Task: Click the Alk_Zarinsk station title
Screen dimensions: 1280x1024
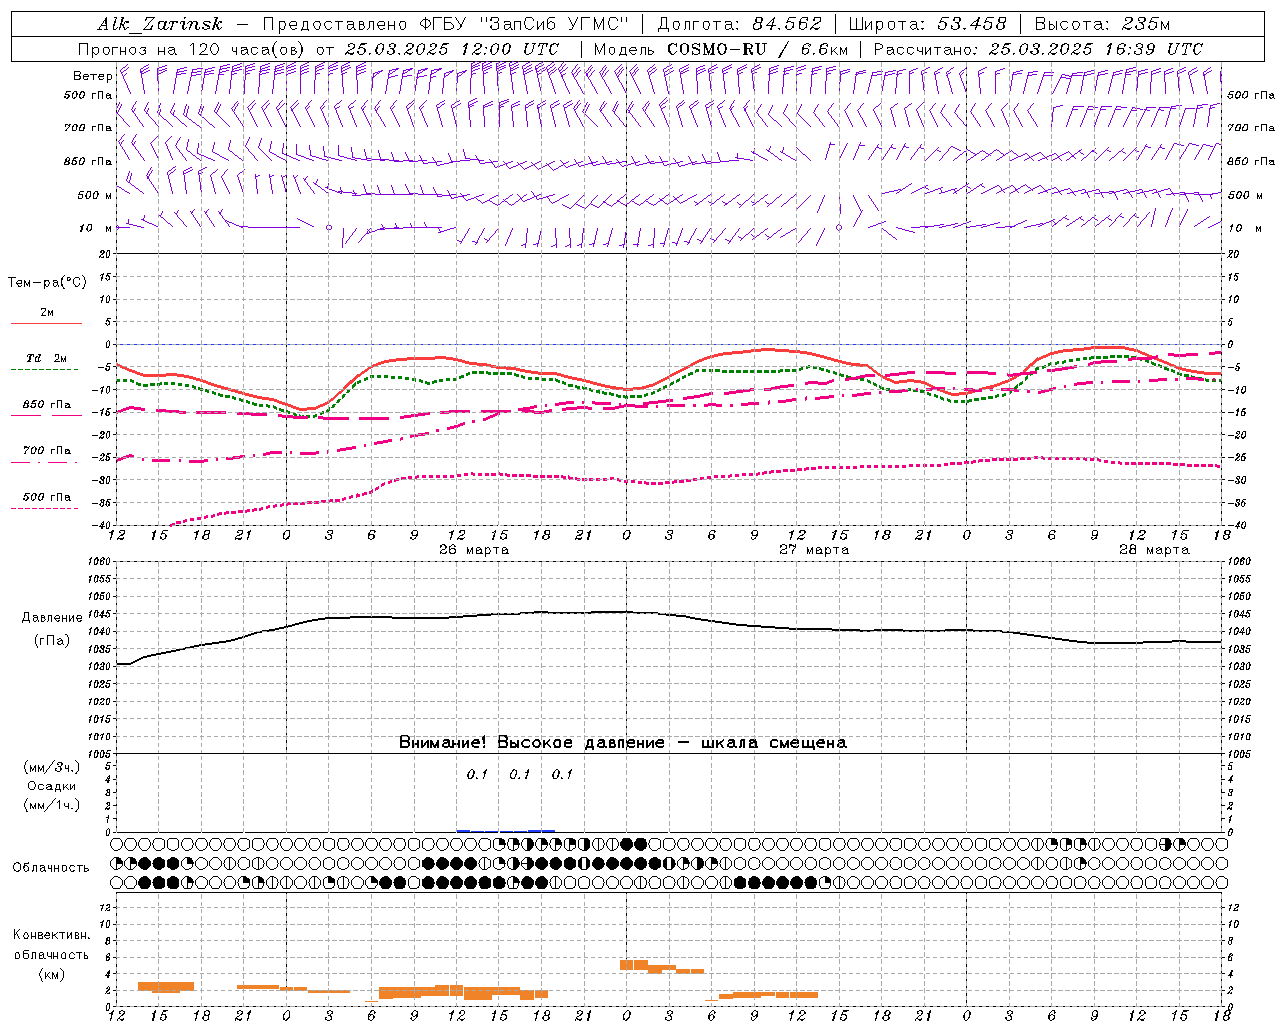Action: (160, 25)
